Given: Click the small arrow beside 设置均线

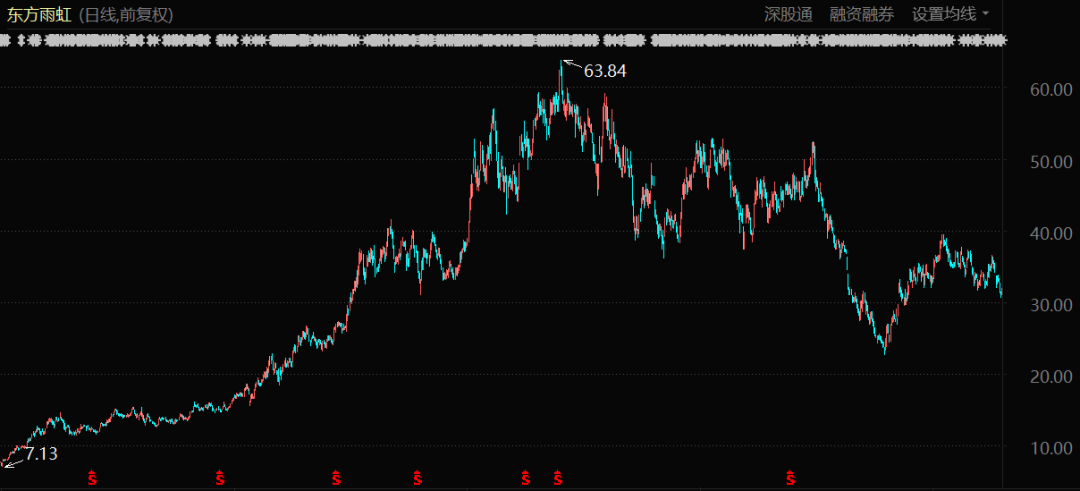Looking at the screenshot, I should click(x=986, y=14).
